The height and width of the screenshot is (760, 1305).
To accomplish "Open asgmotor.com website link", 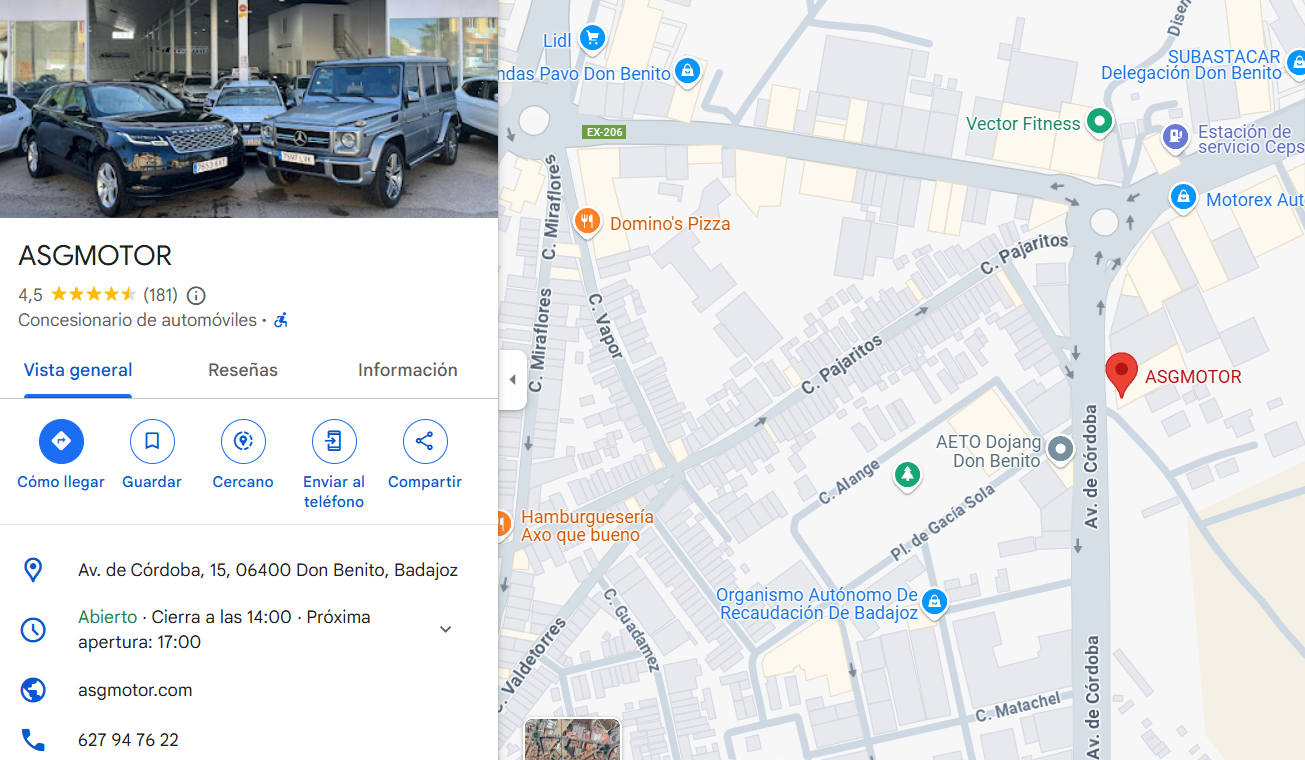I will point(135,690).
